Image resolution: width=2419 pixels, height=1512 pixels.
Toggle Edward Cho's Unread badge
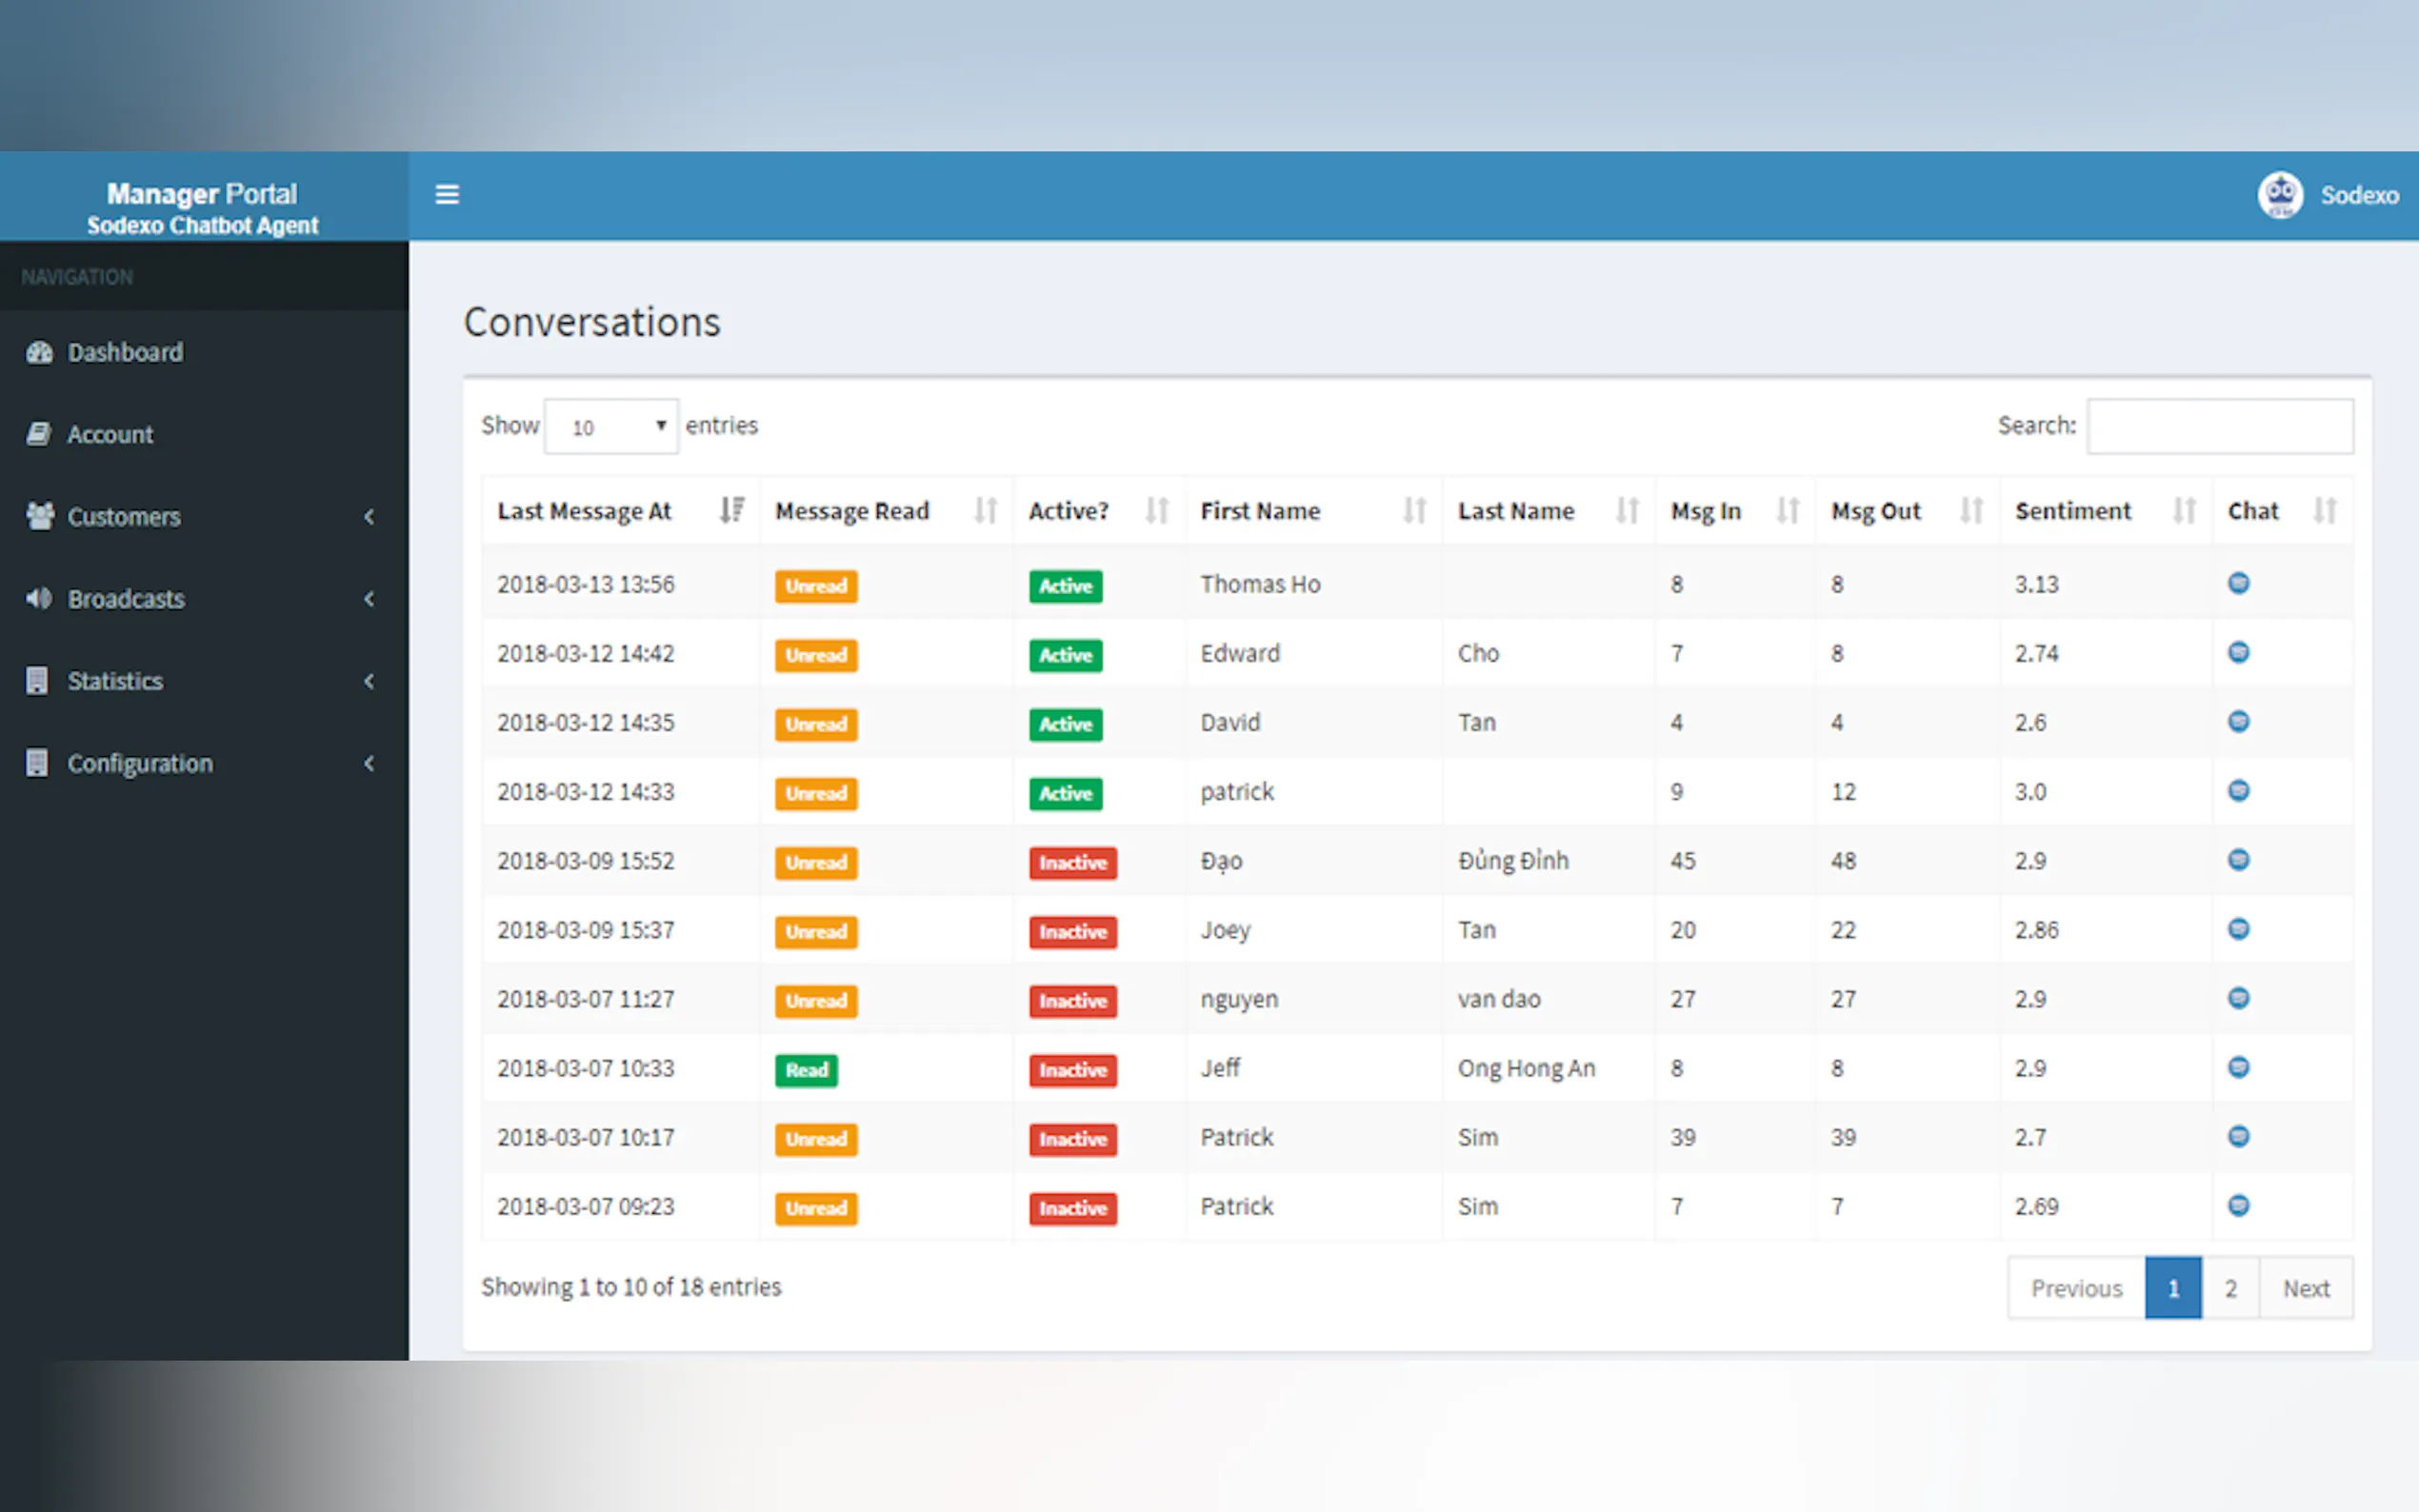pos(816,655)
